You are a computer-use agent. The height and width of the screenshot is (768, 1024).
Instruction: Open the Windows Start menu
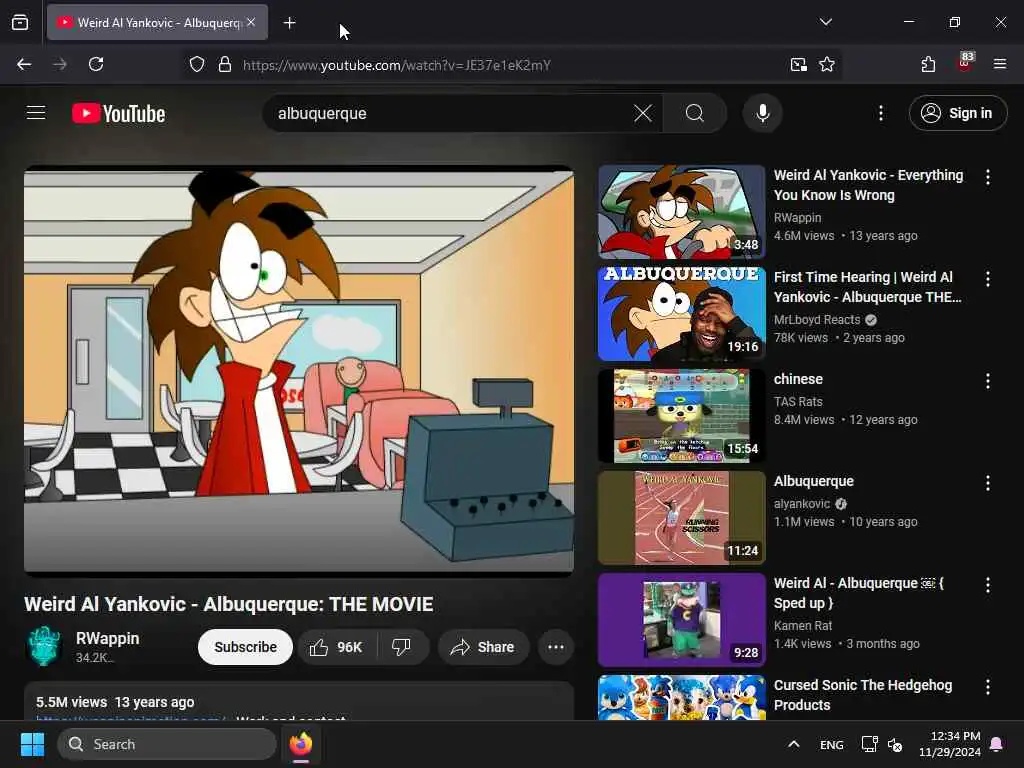(32, 744)
